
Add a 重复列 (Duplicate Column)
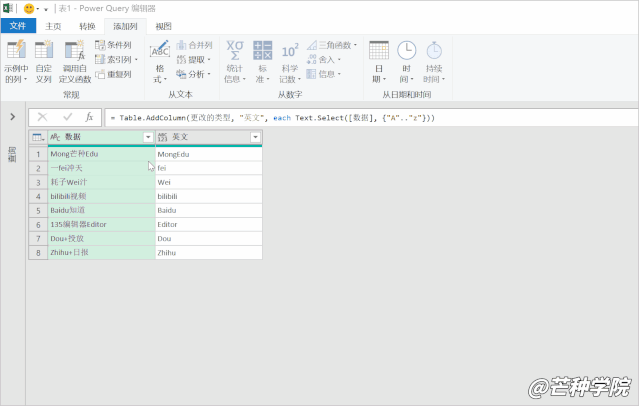point(113,74)
